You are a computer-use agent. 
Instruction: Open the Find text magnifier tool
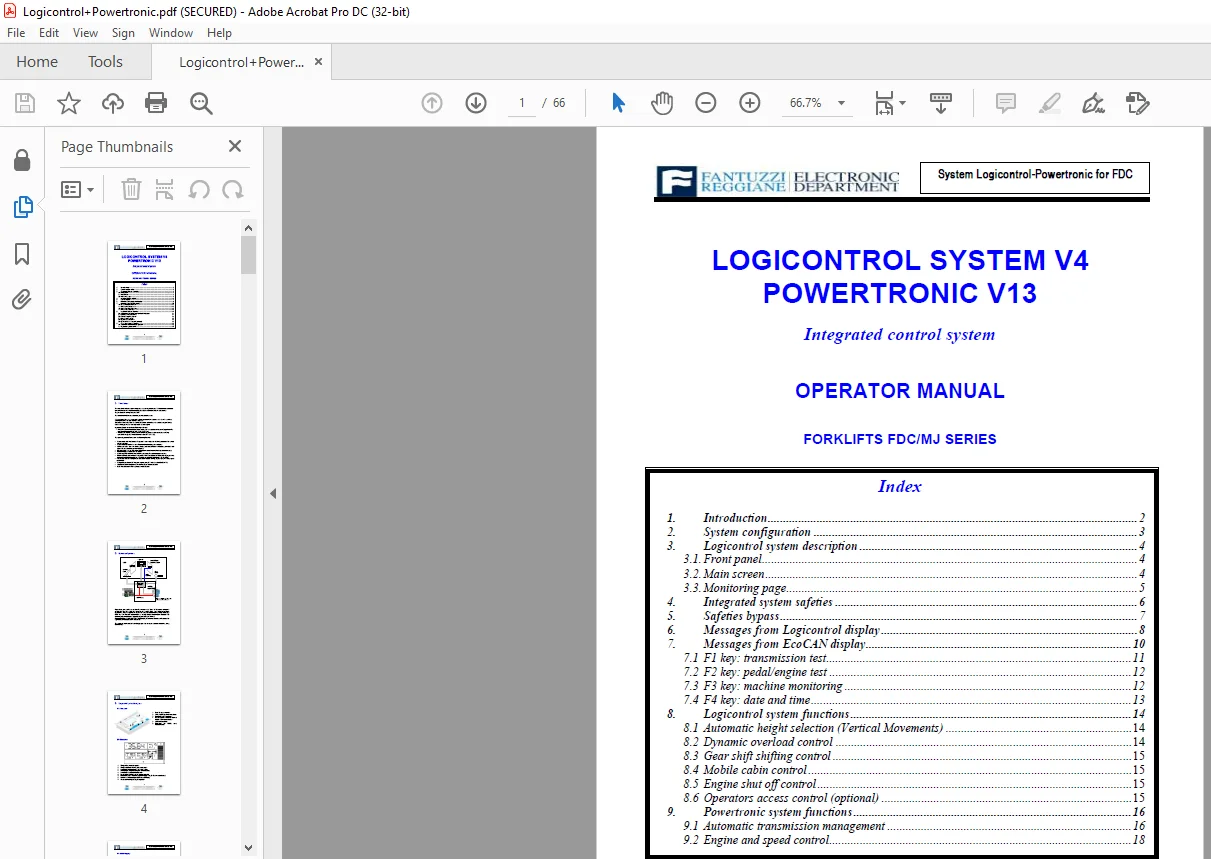point(201,103)
